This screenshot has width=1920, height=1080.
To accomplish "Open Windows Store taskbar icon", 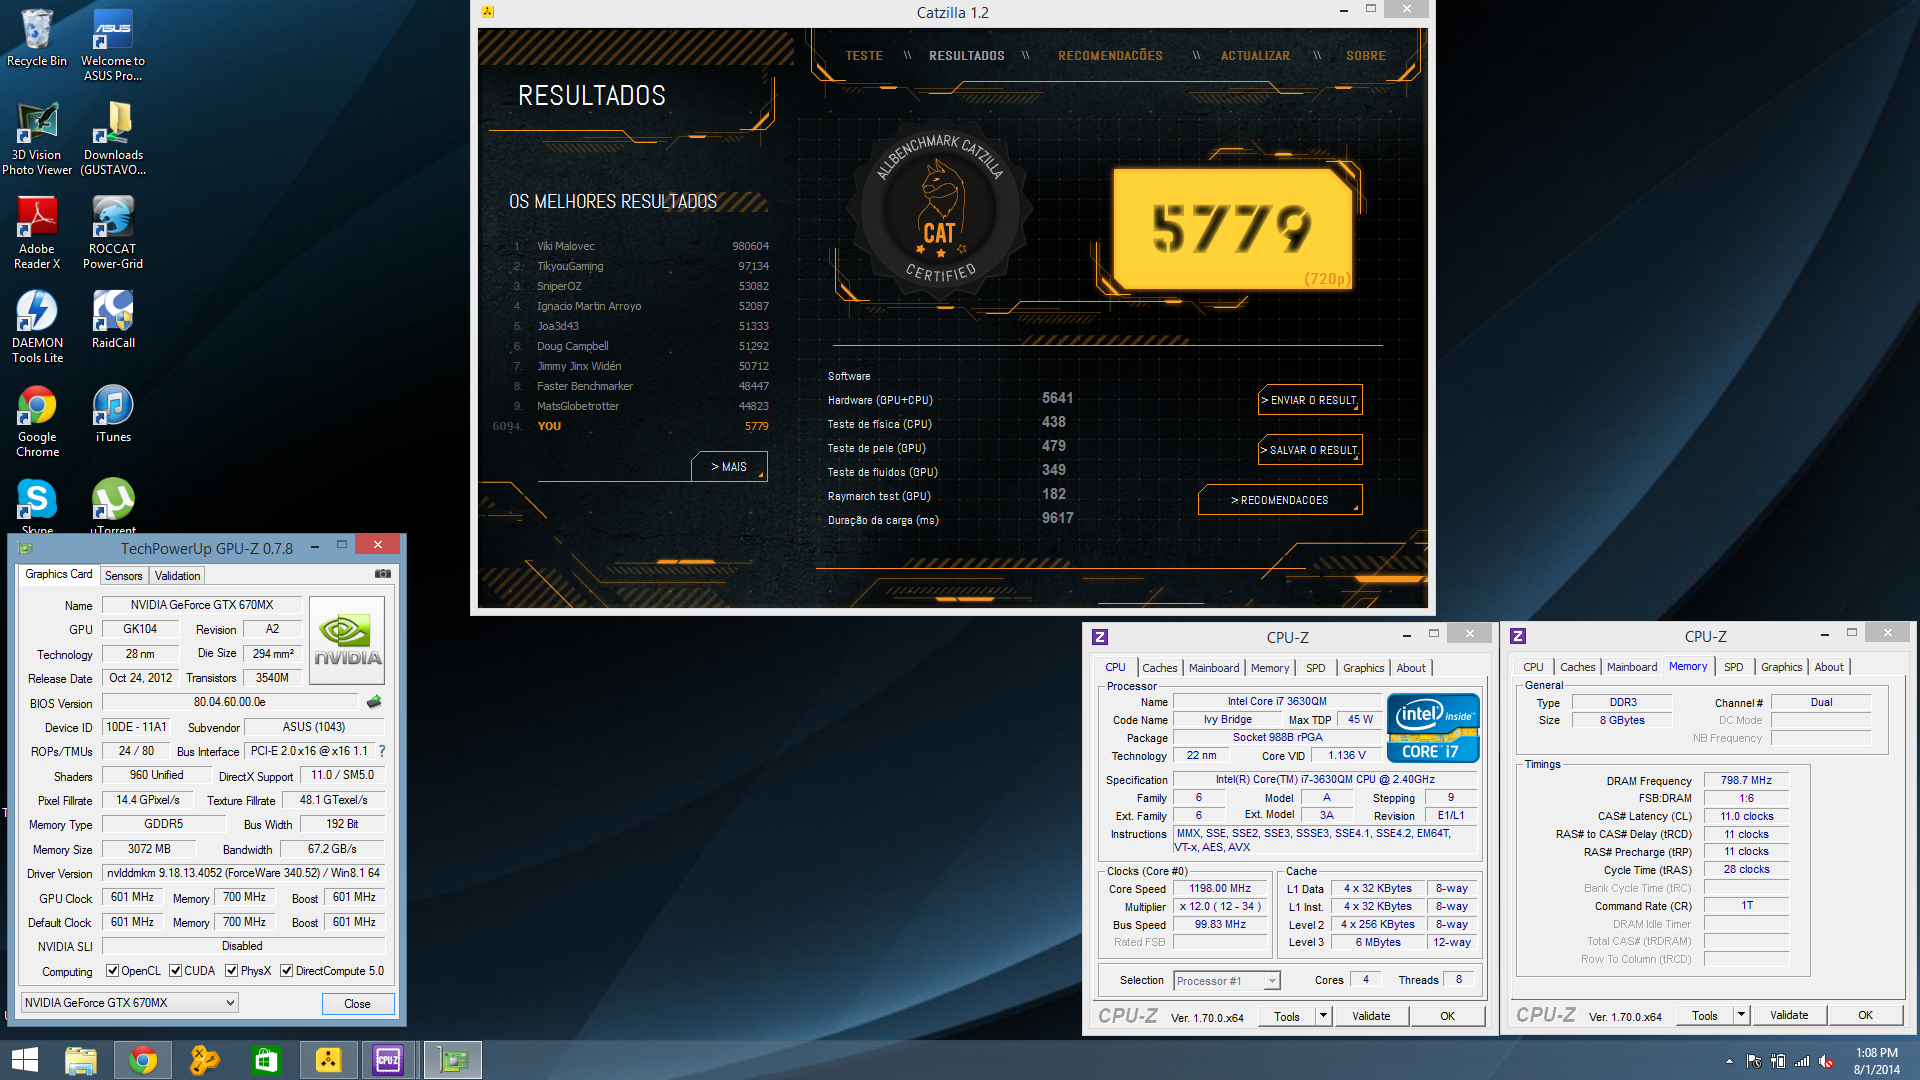I will (266, 1060).
